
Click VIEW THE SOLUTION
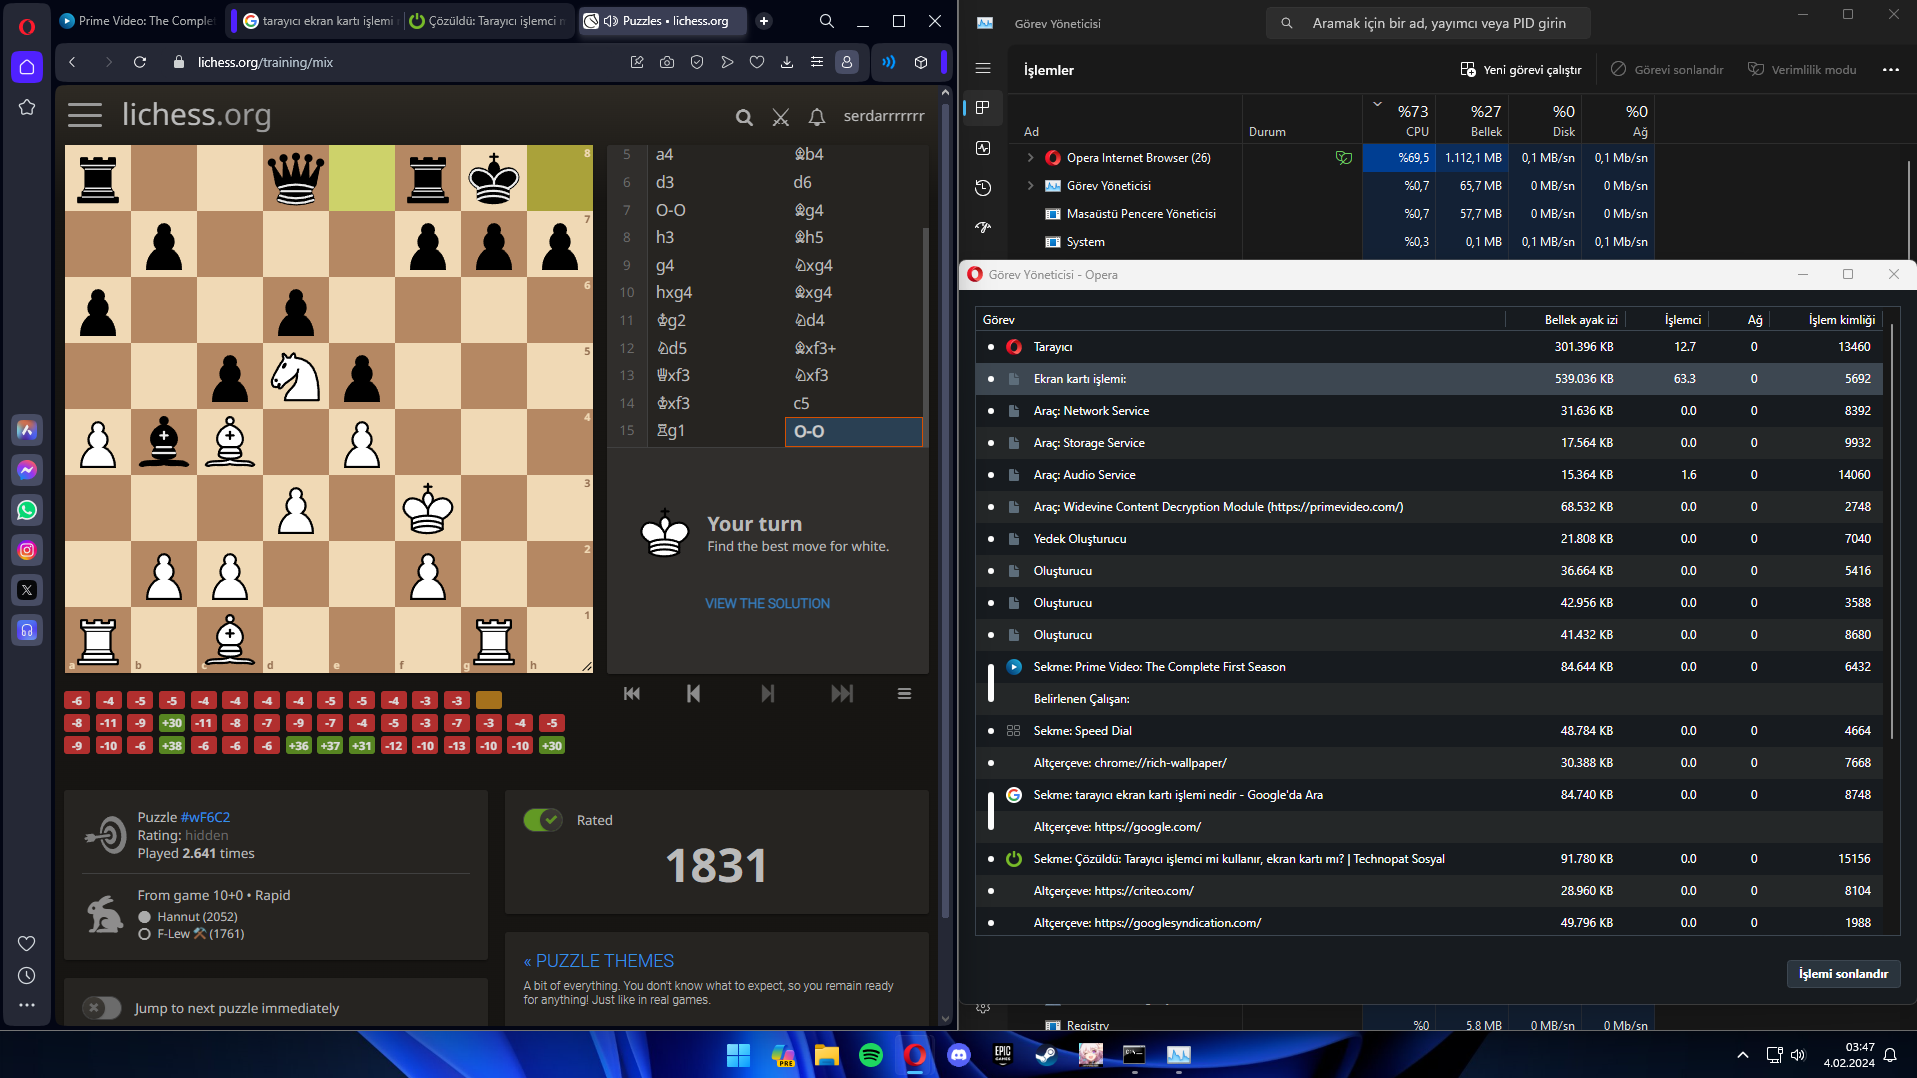click(767, 604)
